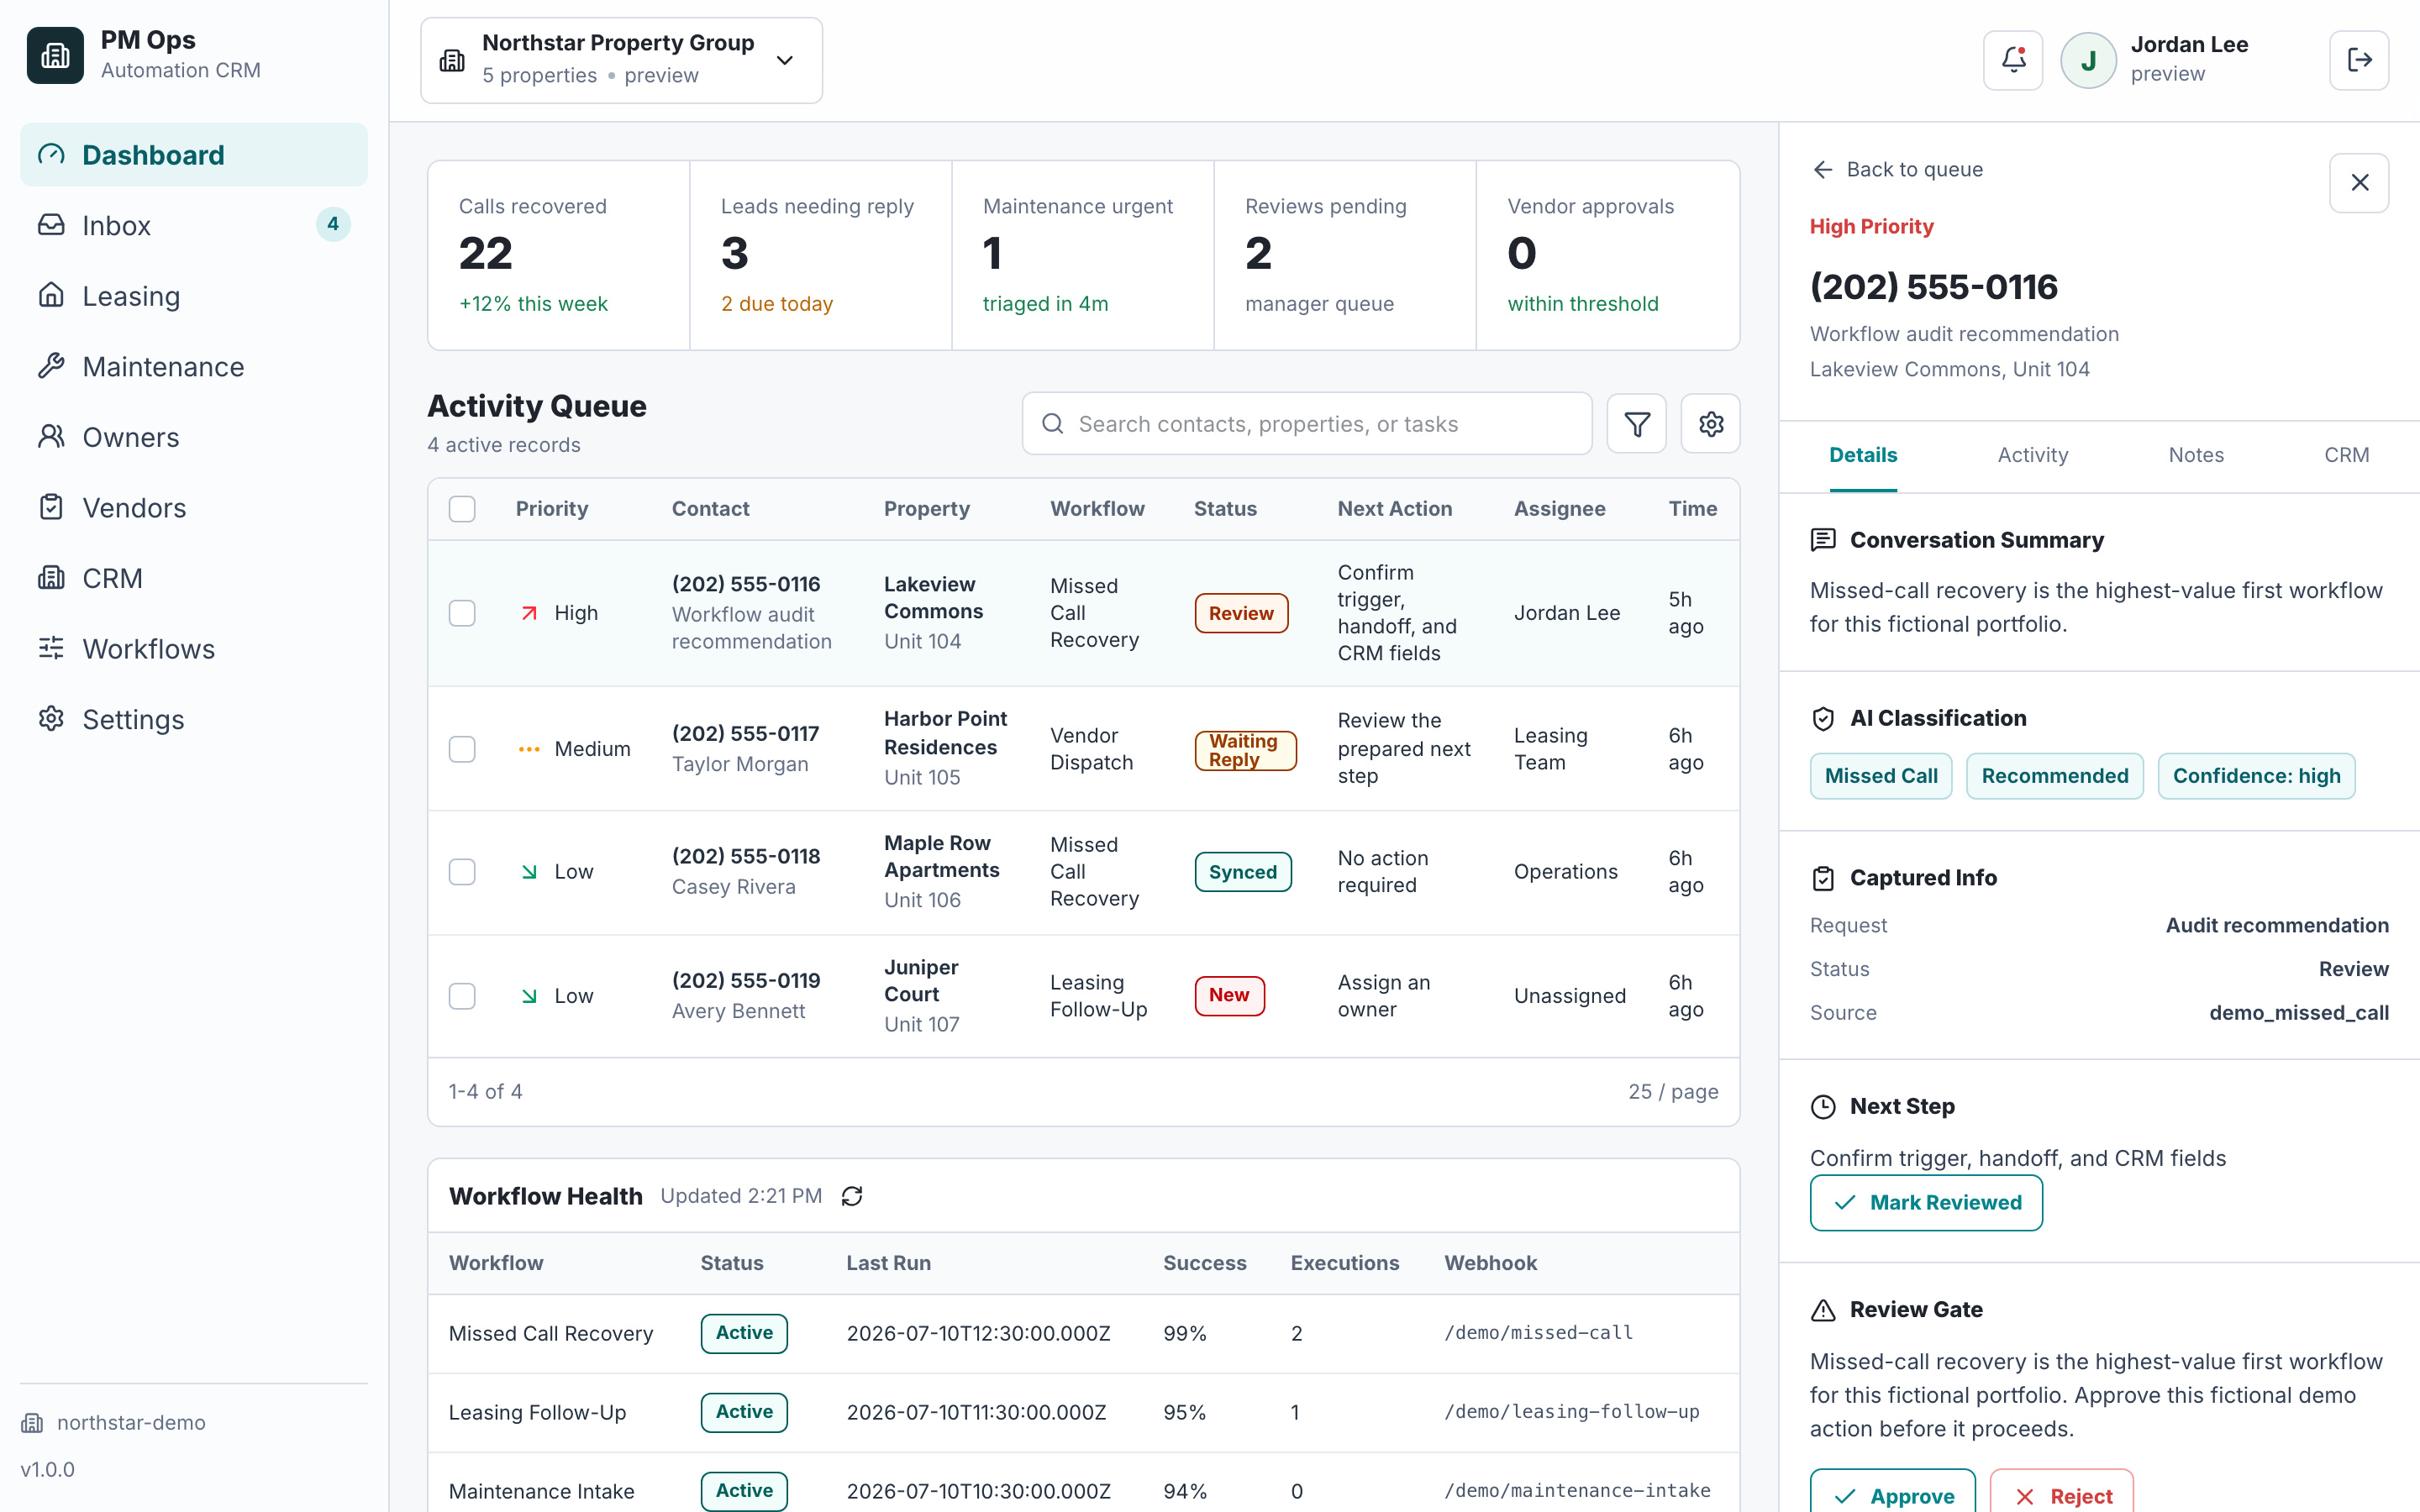The width and height of the screenshot is (2420, 1512).
Task: Switch to the CRM tab in panel
Action: (2346, 455)
